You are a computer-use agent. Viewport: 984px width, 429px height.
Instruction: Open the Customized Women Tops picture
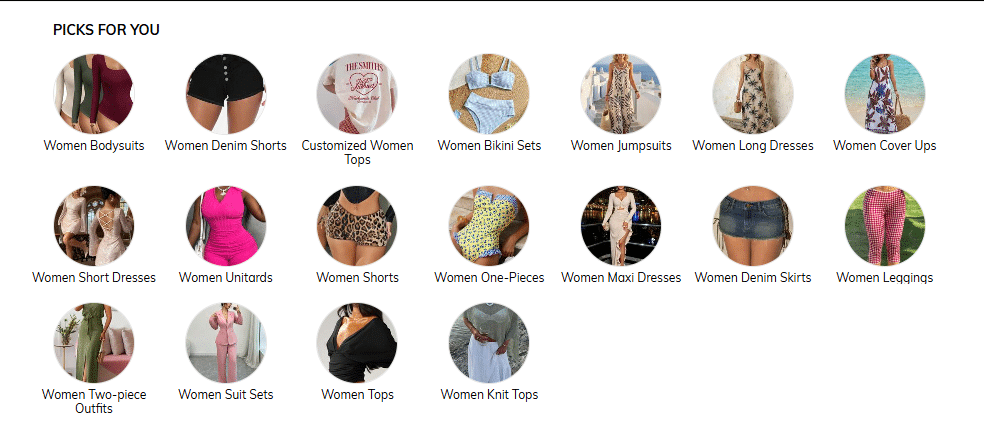coord(357,93)
